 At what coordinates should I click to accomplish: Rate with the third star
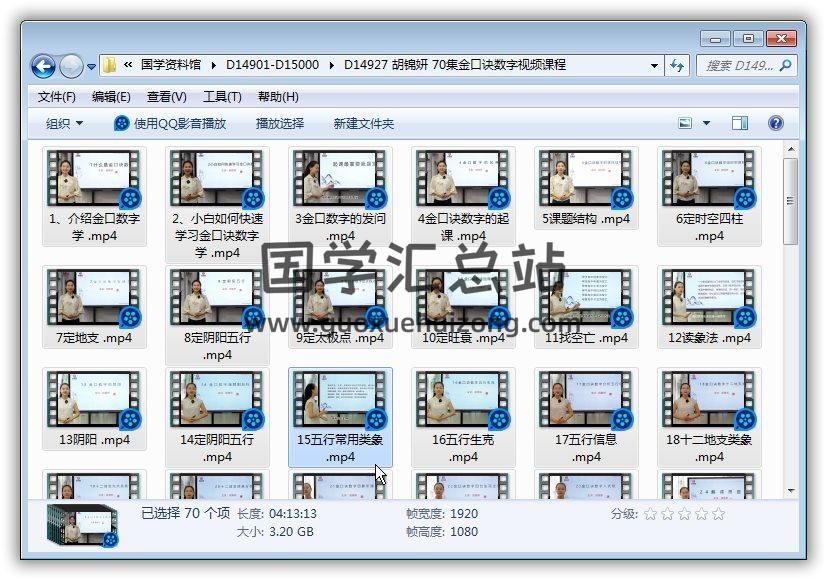click(684, 514)
